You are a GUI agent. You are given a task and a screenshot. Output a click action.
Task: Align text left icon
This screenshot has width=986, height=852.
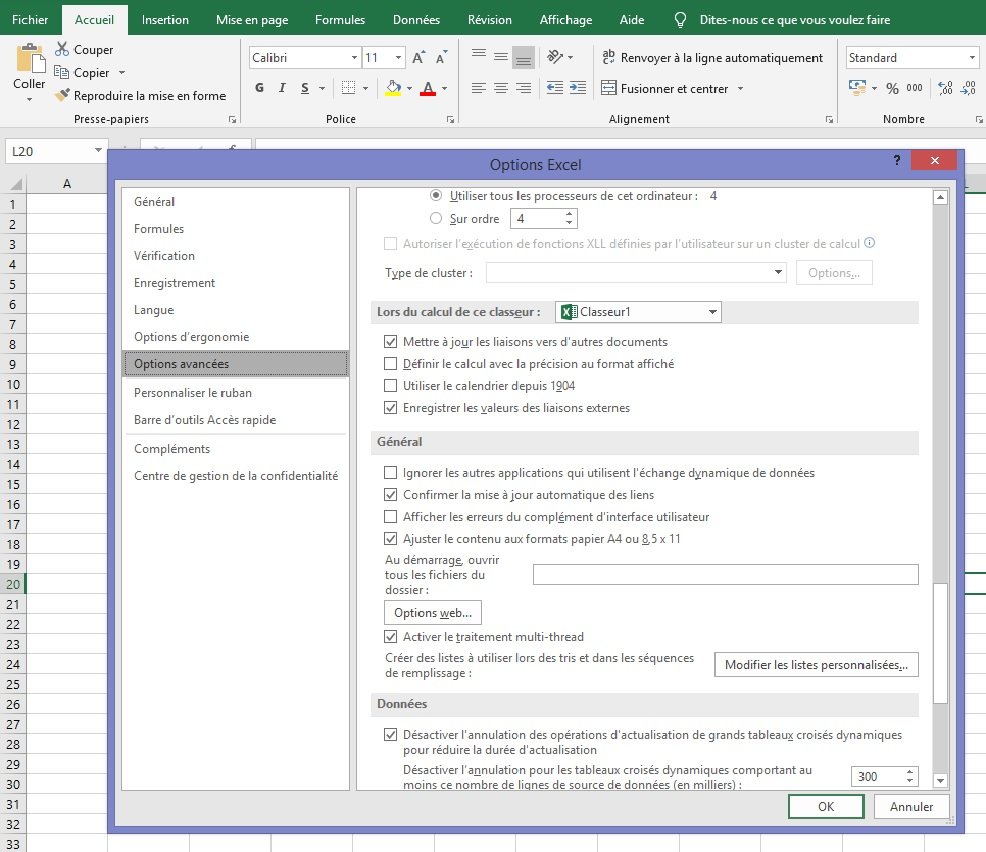click(x=479, y=88)
